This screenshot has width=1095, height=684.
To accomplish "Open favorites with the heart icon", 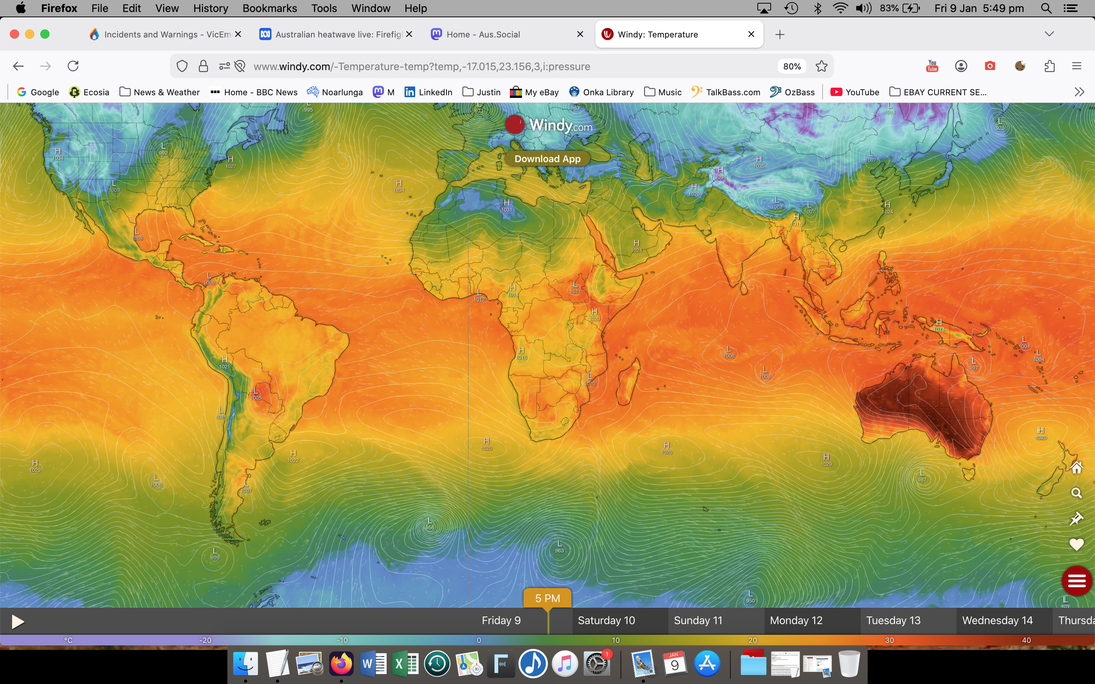I will point(1076,545).
